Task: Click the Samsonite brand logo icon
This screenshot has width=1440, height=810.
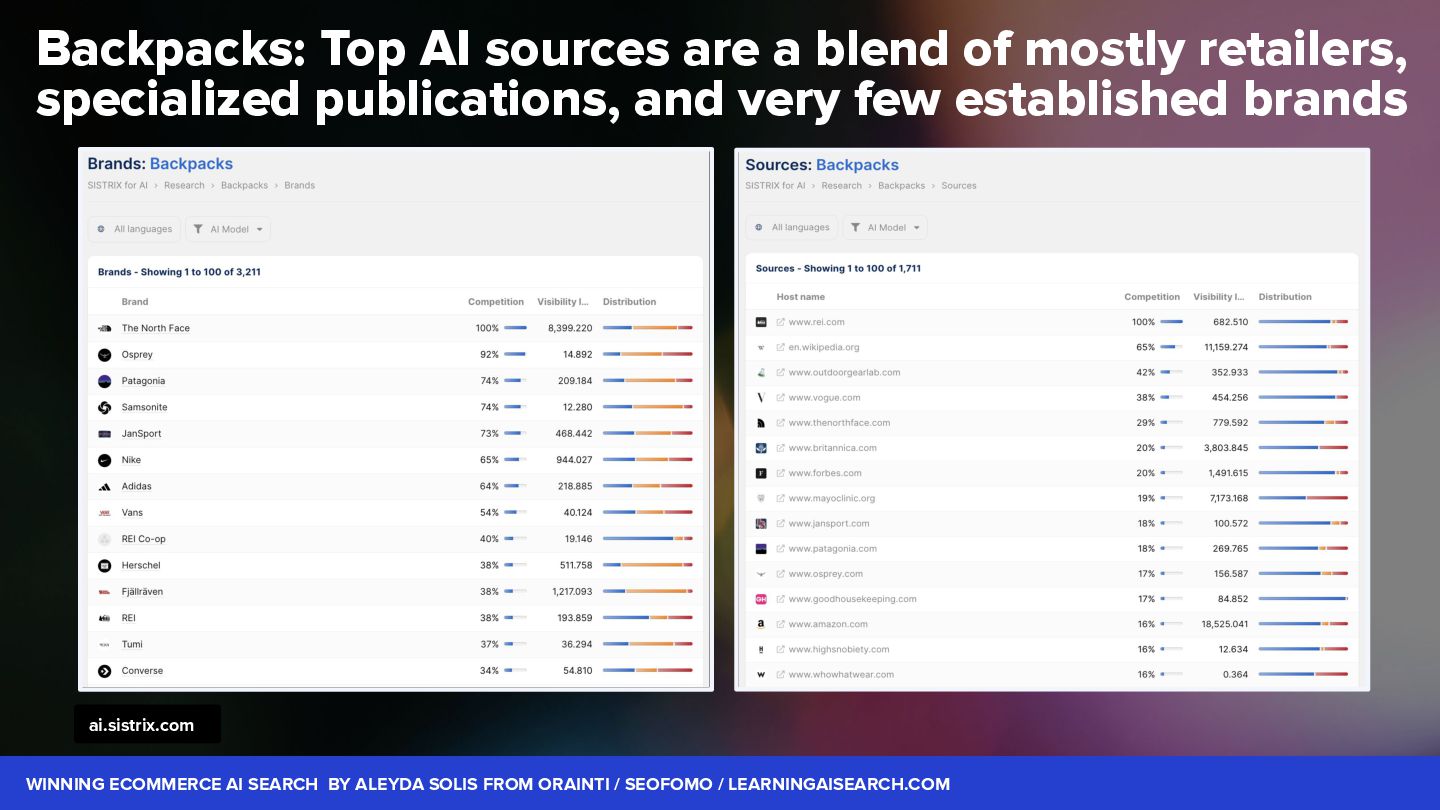Action: 104,407
